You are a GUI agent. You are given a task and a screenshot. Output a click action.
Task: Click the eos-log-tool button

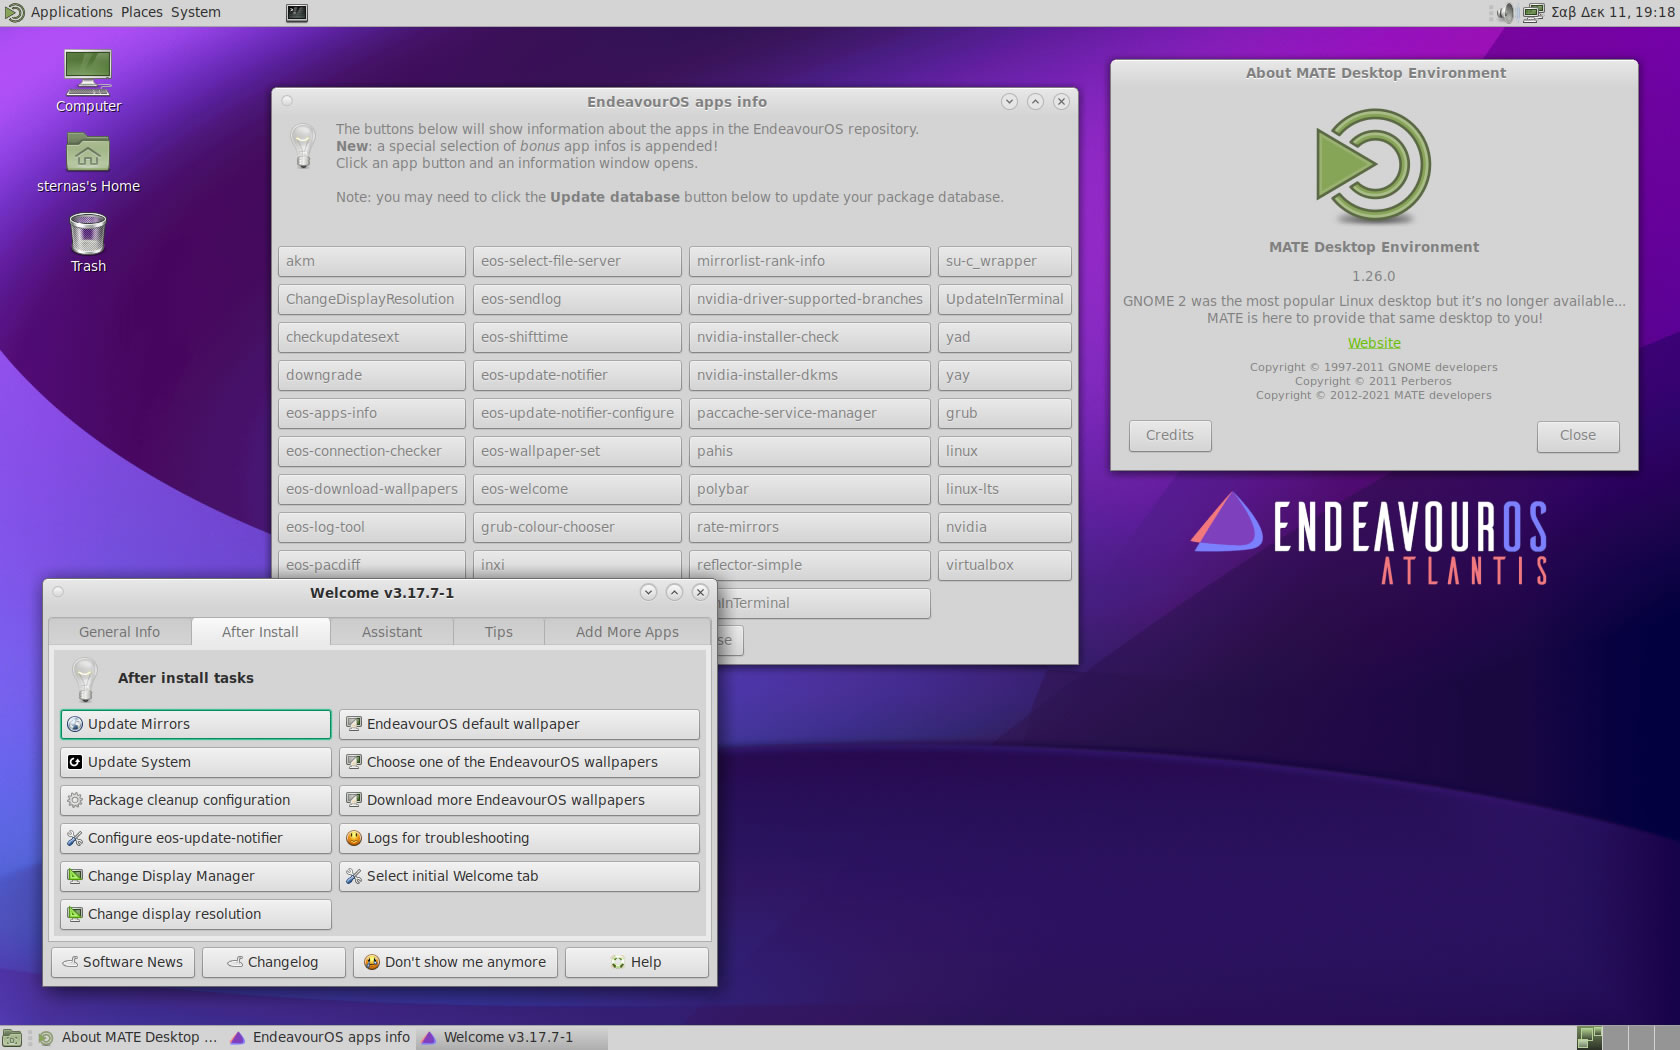tap(372, 527)
